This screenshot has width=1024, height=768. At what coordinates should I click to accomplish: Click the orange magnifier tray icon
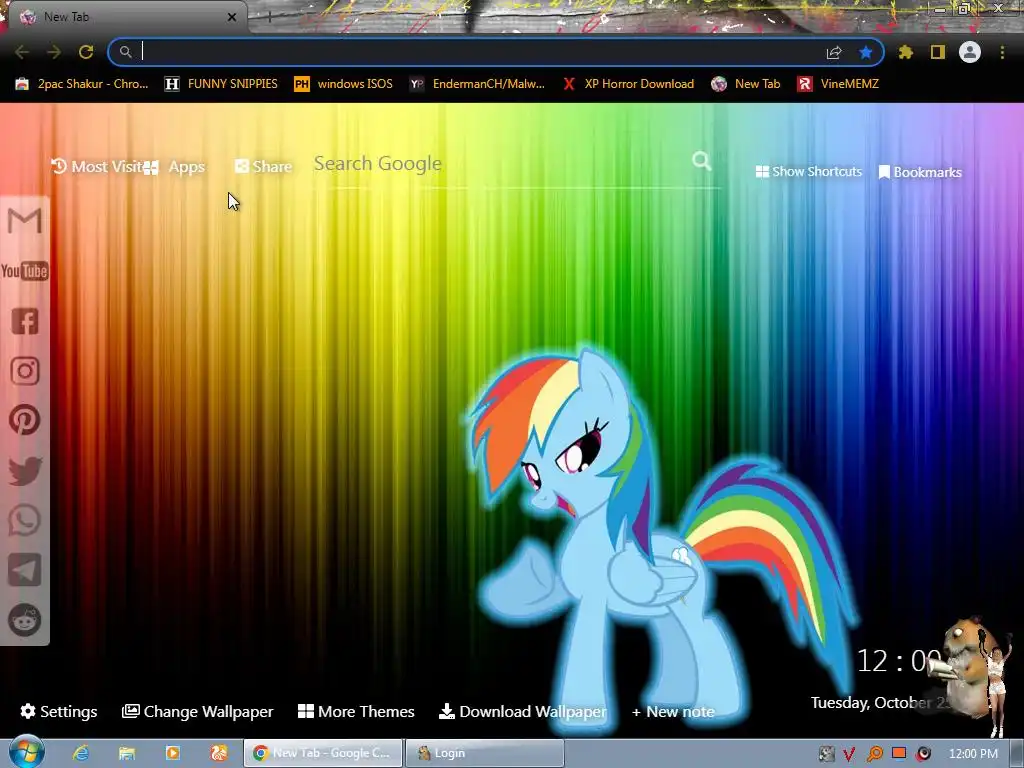[874, 754]
